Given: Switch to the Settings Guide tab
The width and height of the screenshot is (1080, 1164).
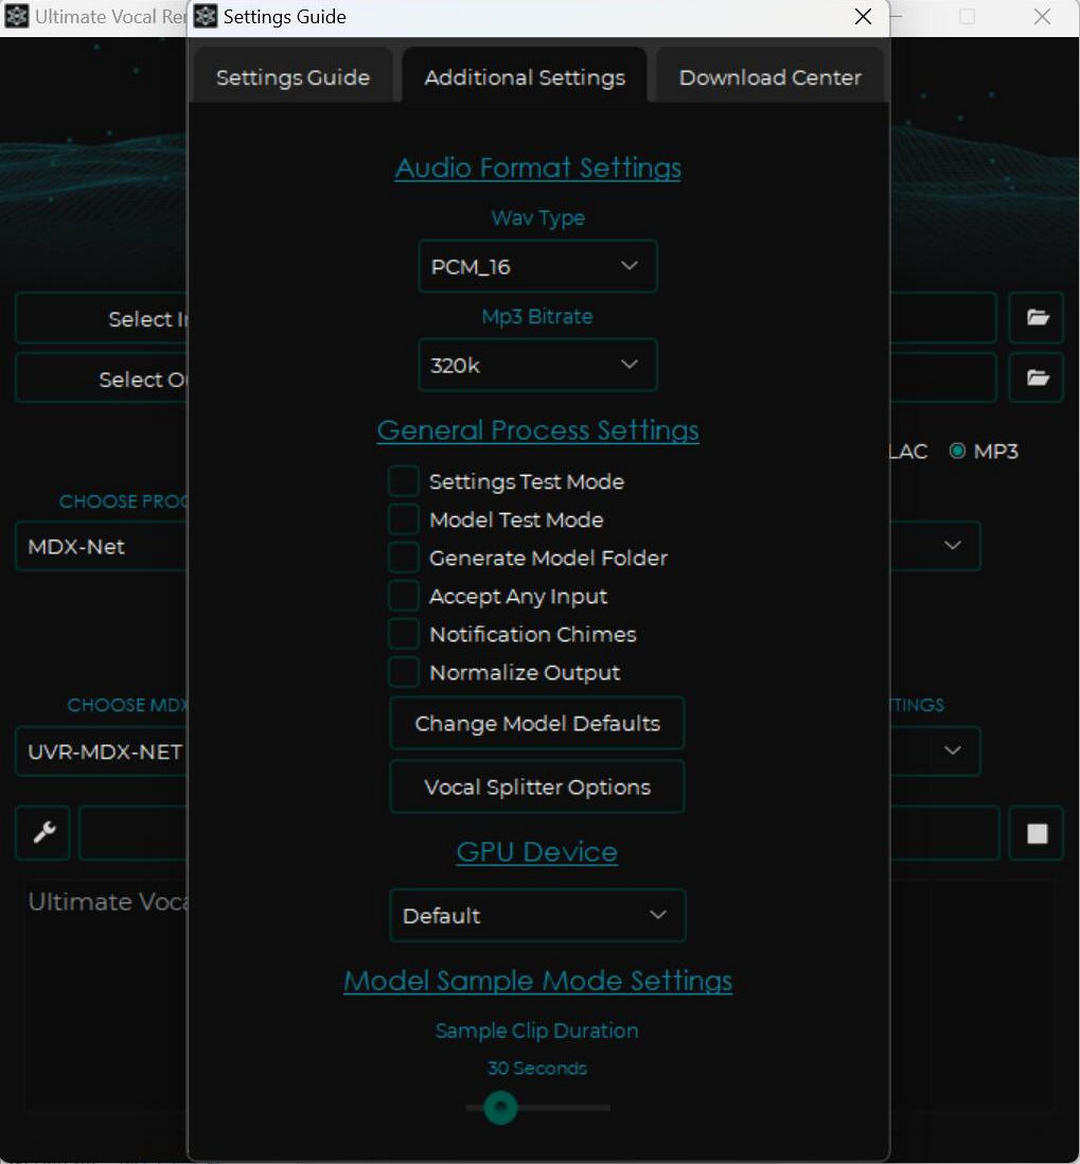Looking at the screenshot, I should [292, 78].
